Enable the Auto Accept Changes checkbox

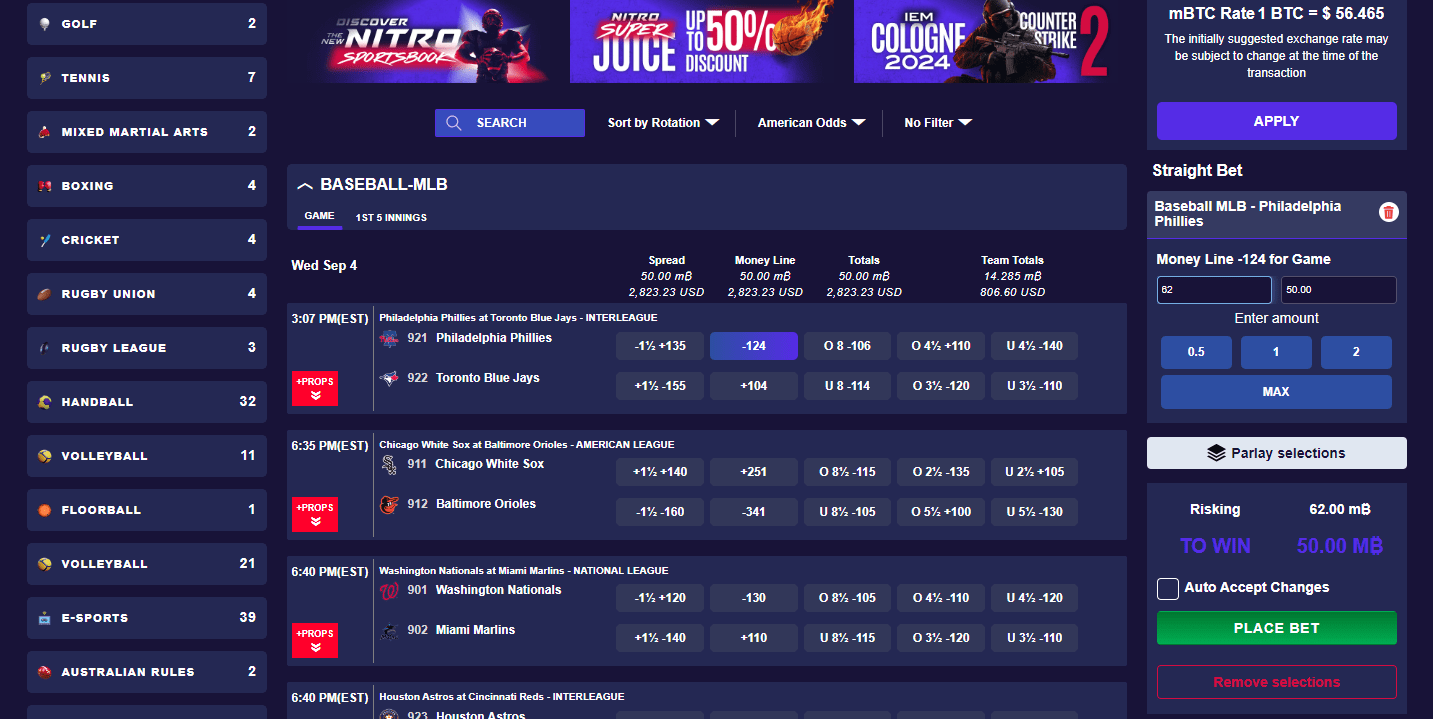point(1167,588)
